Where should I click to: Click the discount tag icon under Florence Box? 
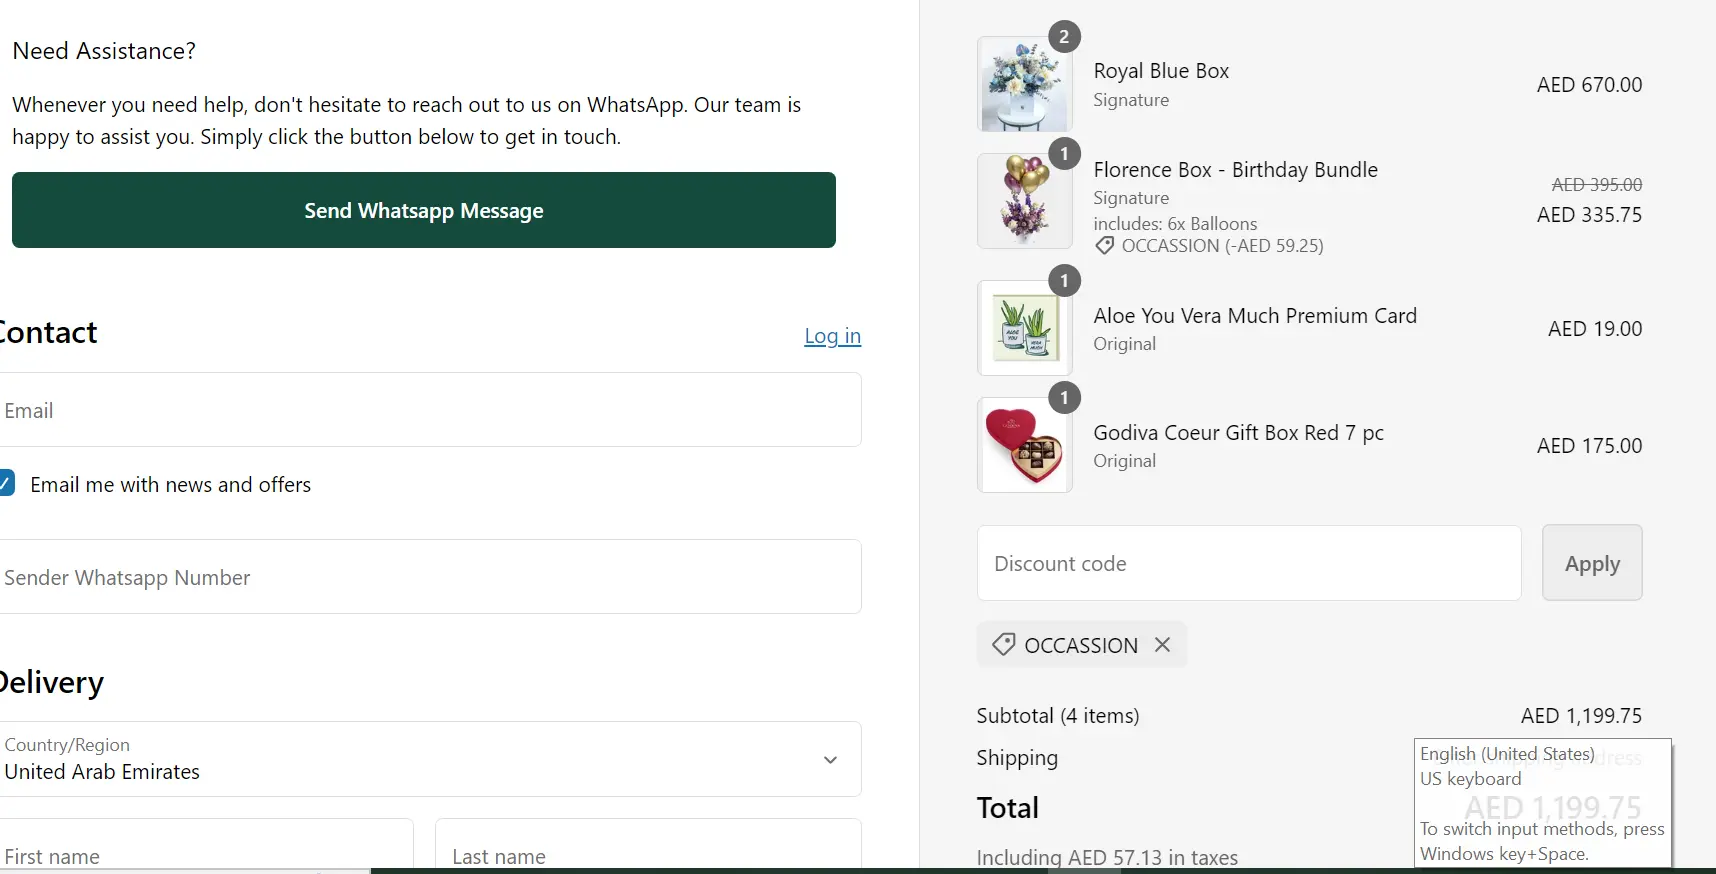coord(1104,246)
